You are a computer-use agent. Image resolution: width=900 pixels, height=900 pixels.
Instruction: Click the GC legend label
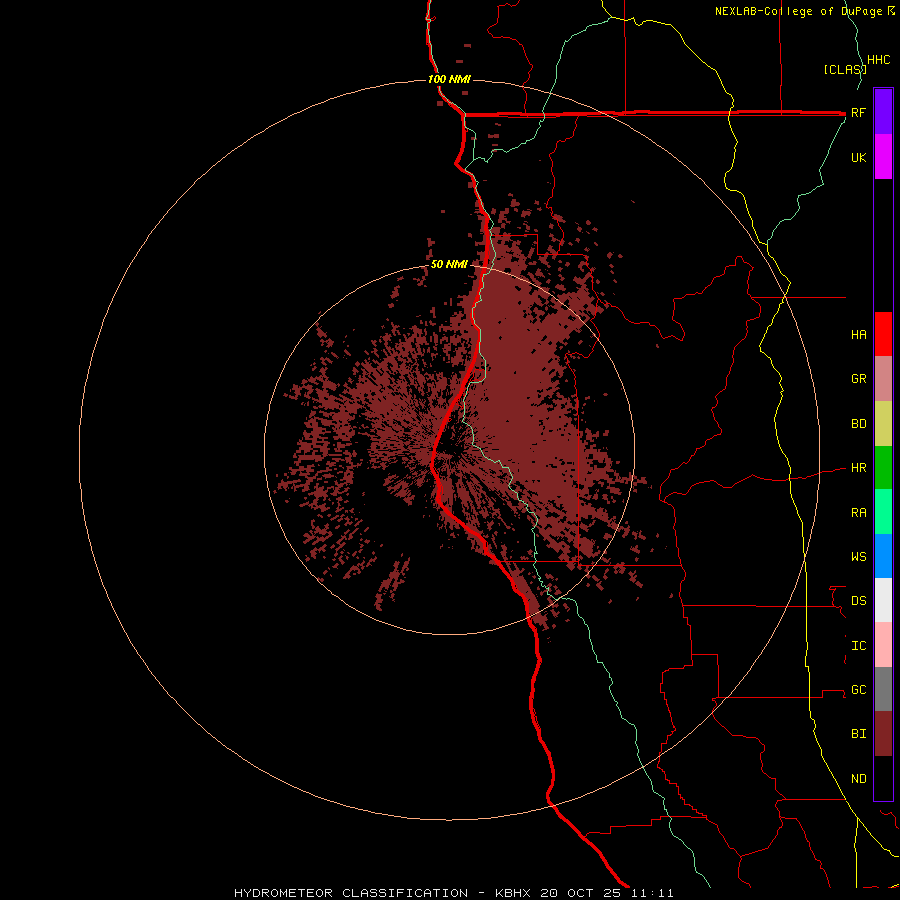pos(858,690)
